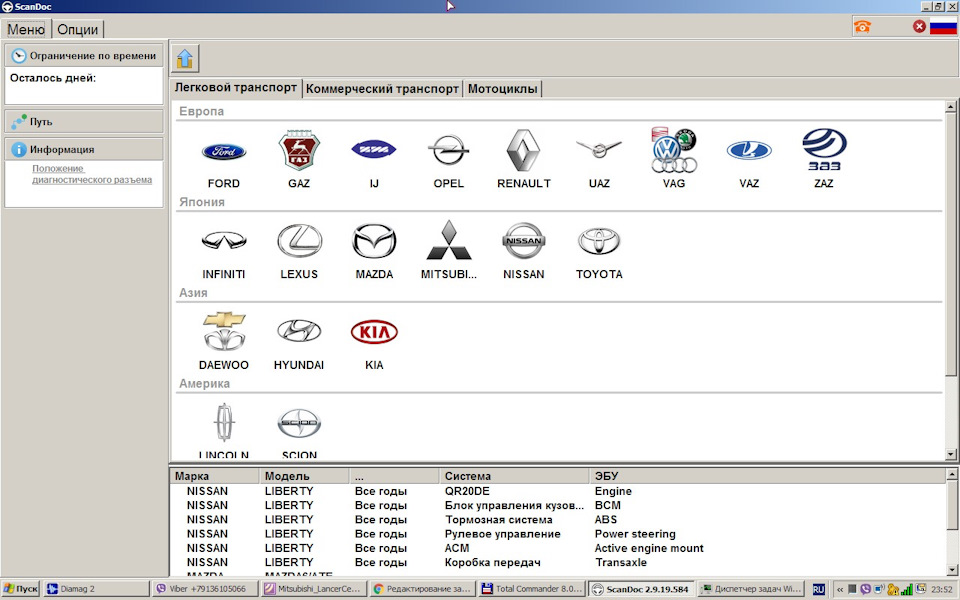Viewport: 960px width, 600px height.
Task: Go up one level with blue arrow
Action: point(185,58)
